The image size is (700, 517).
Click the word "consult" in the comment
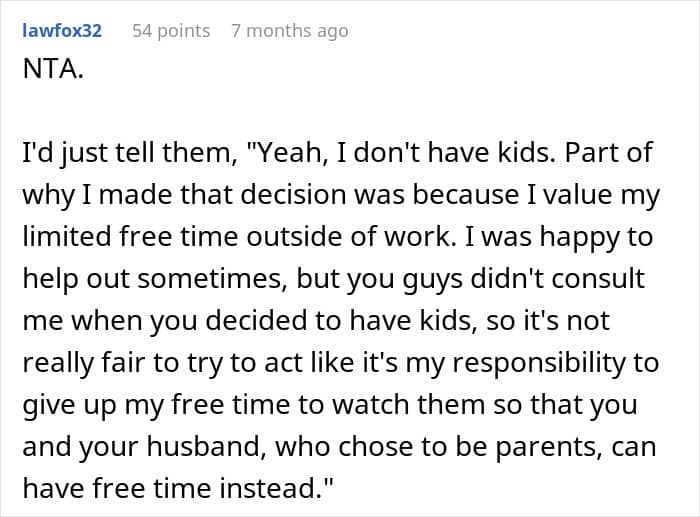click(598, 279)
